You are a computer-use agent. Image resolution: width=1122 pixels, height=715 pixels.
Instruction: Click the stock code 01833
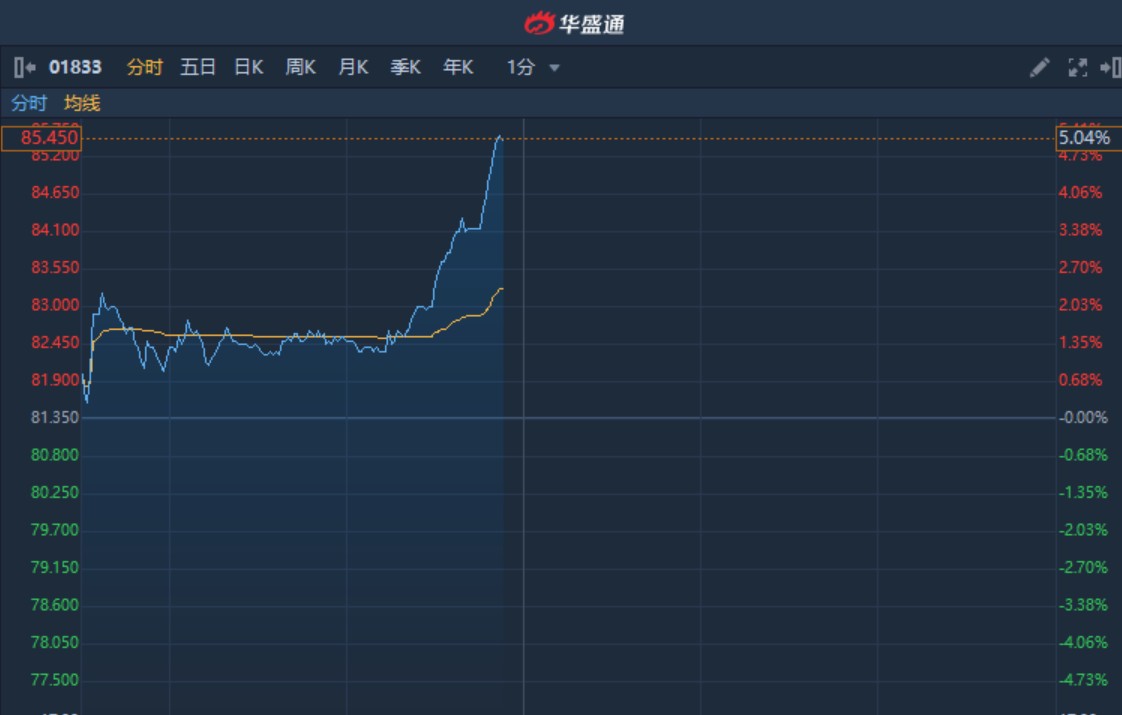click(75, 67)
